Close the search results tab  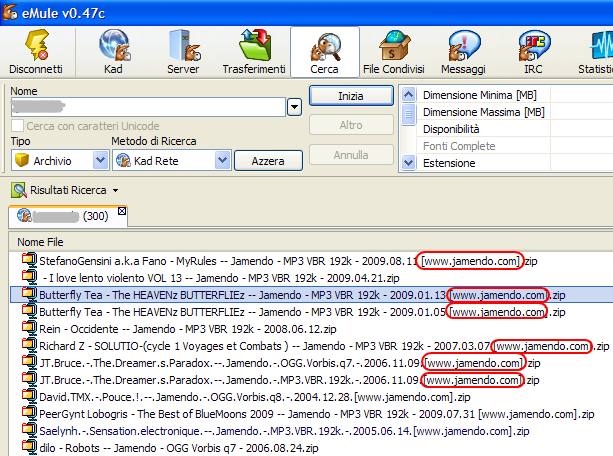click(x=122, y=211)
